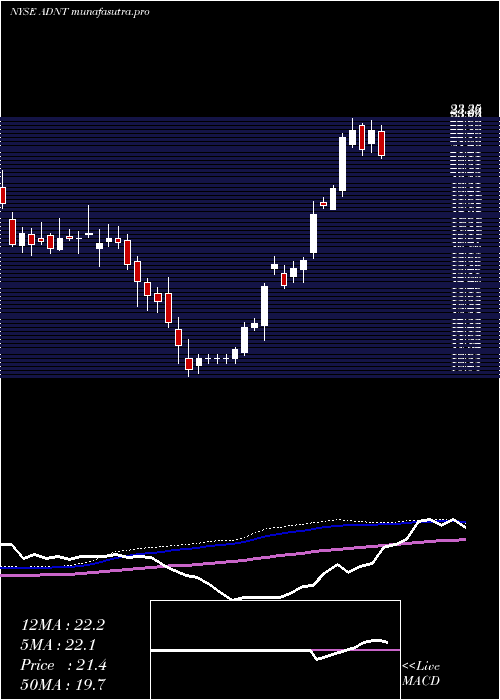Click the tall white candle at the chart peak
The height and width of the screenshot is (700, 500).
pos(342,164)
